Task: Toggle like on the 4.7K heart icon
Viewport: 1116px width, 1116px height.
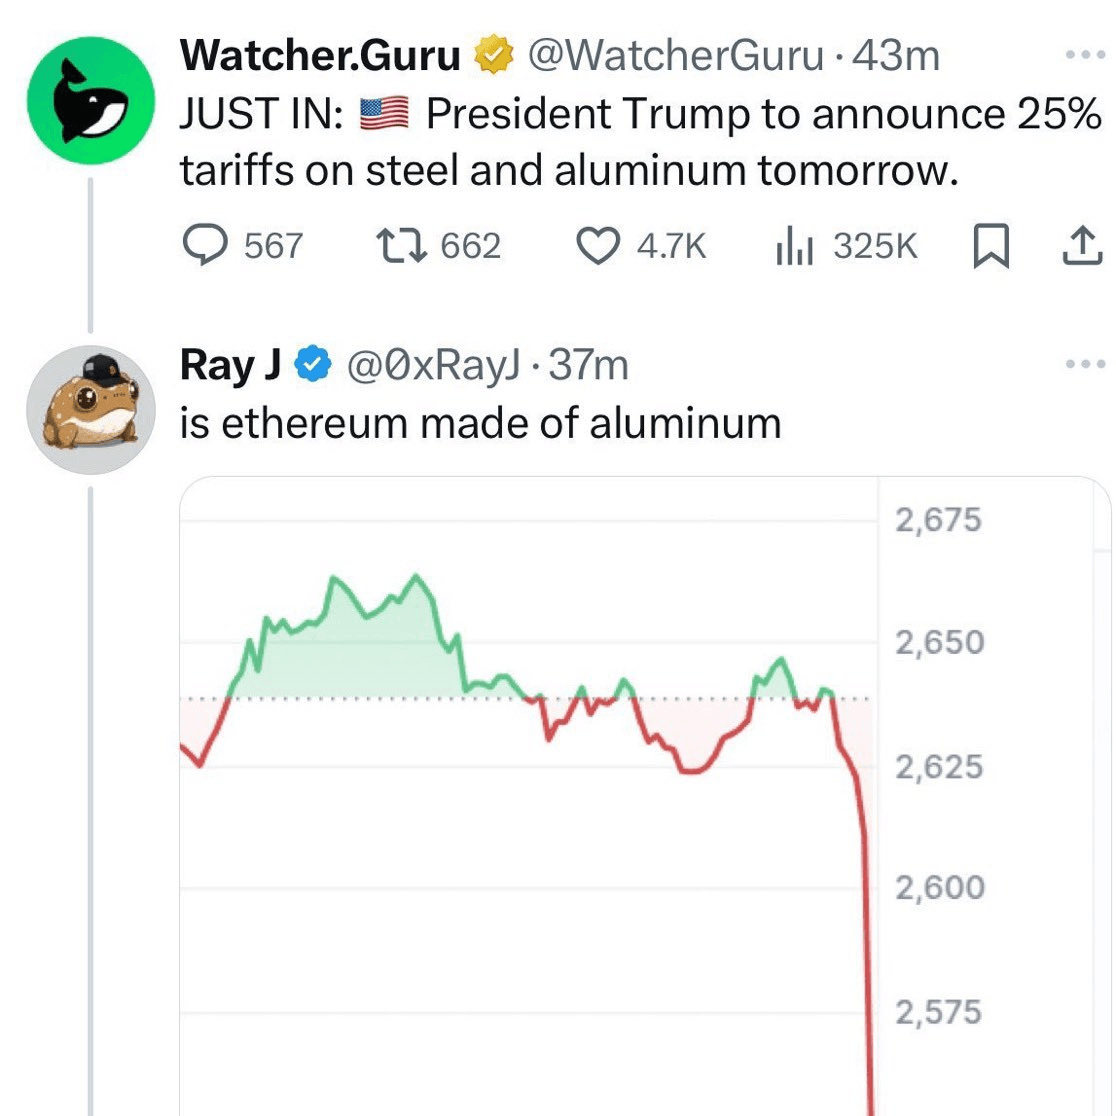Action: coord(596,245)
